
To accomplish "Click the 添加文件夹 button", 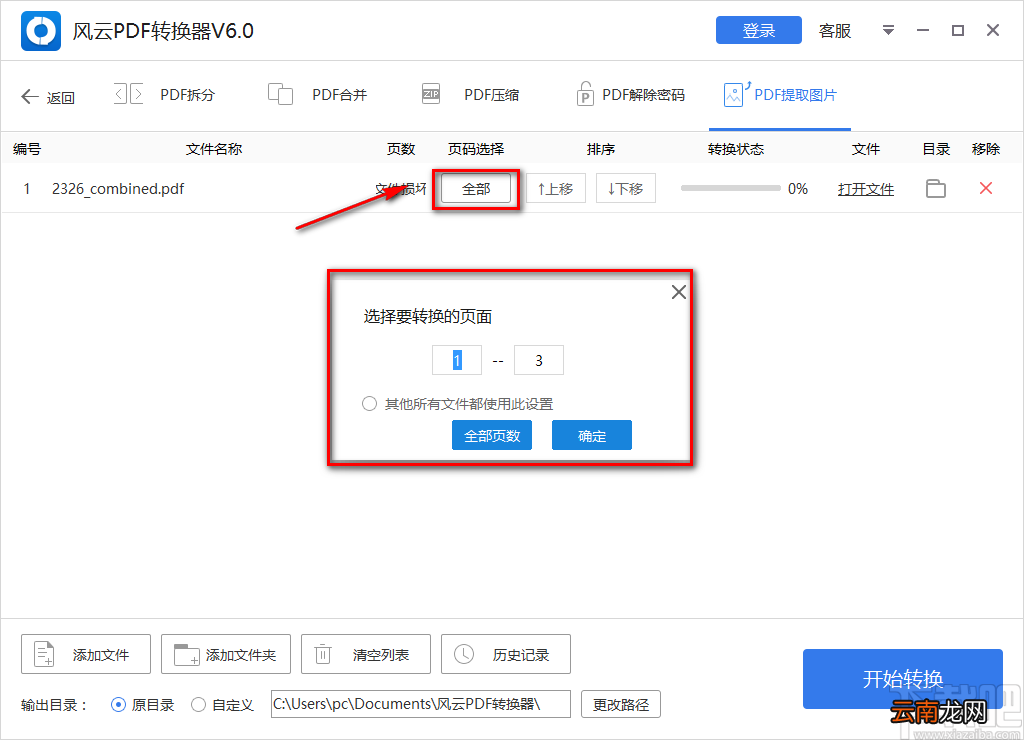I will [x=225, y=654].
